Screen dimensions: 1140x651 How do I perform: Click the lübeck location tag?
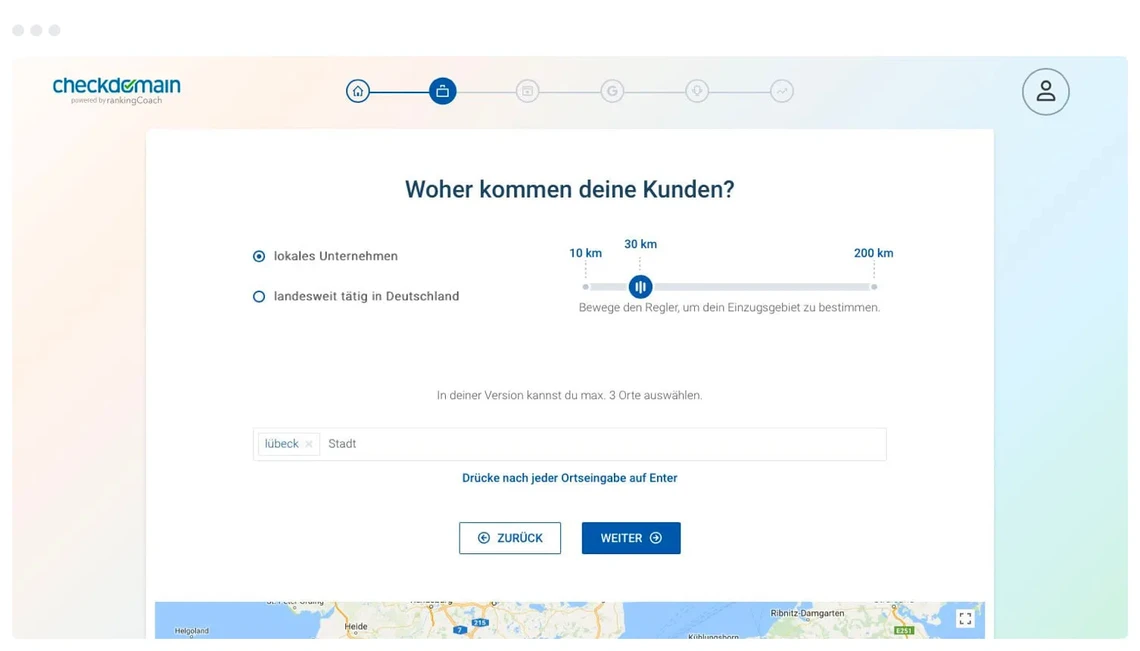pos(282,444)
